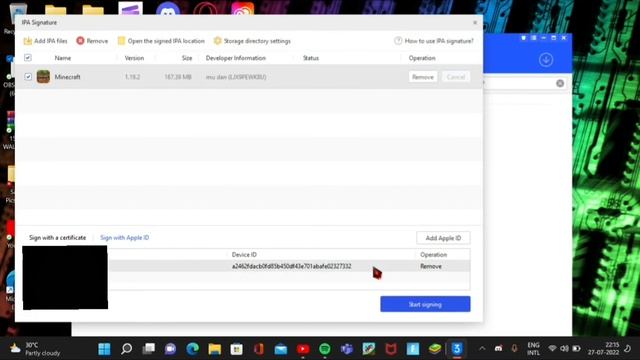Click the Size column header
This screenshot has height=360, width=640.
point(187,58)
